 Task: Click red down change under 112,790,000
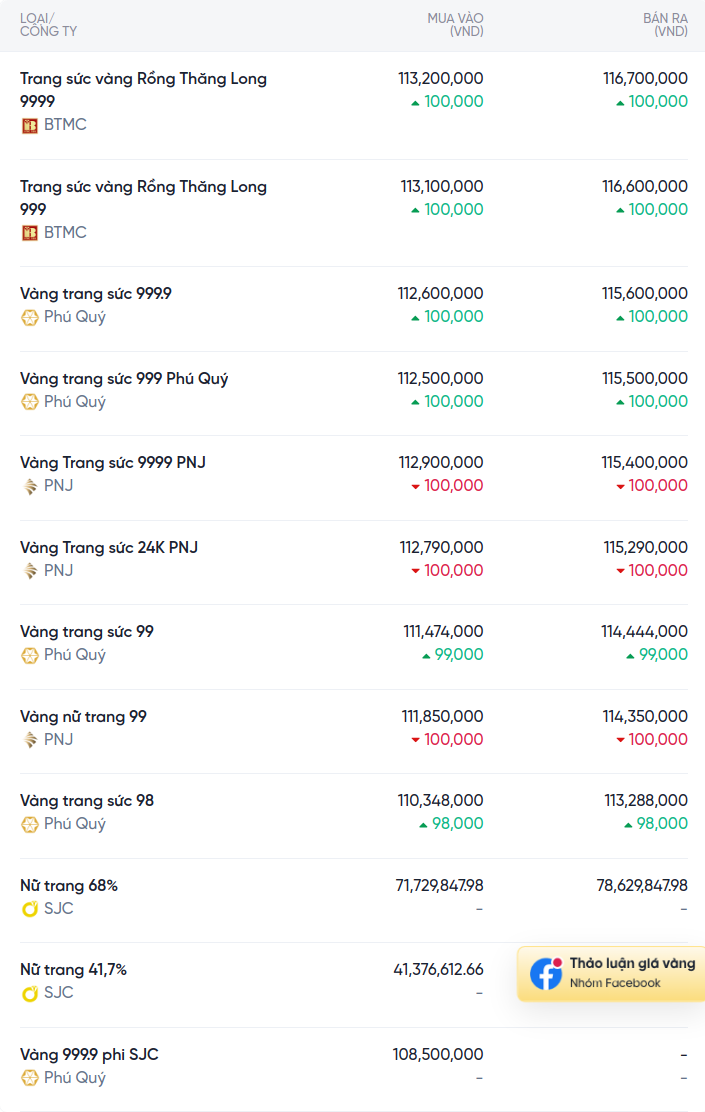(x=447, y=571)
